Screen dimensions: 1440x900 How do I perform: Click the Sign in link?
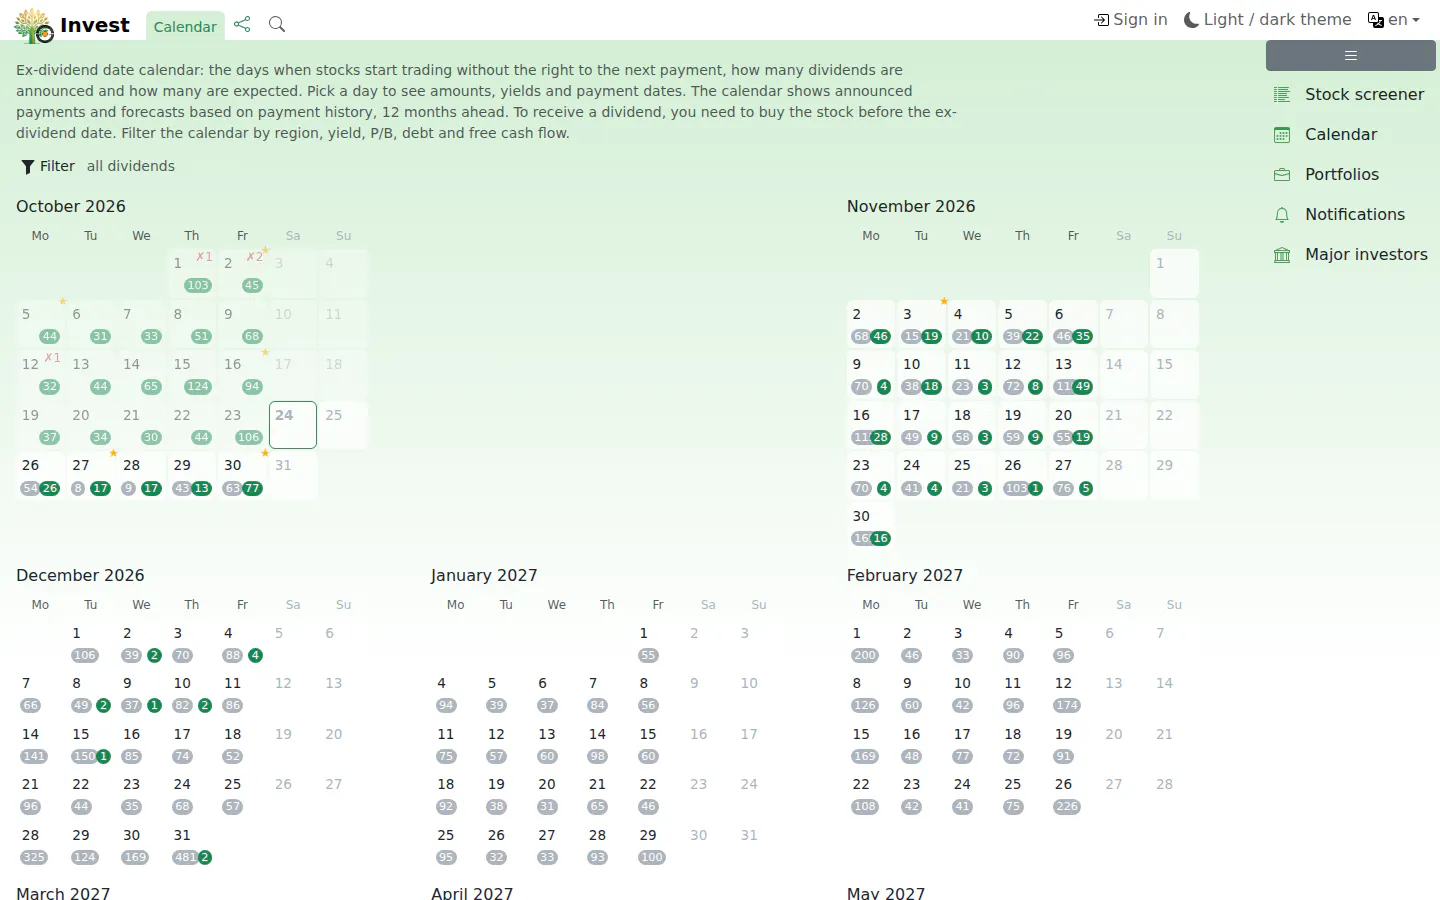1131,20
